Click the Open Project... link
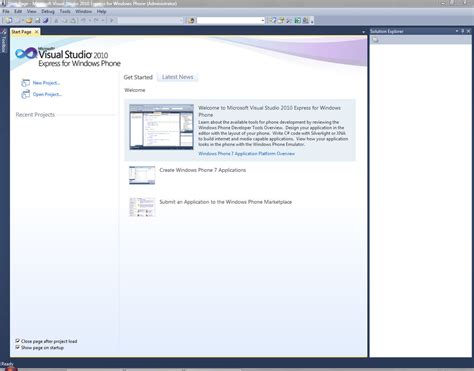Viewport: 474px width, 371px height. (47, 94)
